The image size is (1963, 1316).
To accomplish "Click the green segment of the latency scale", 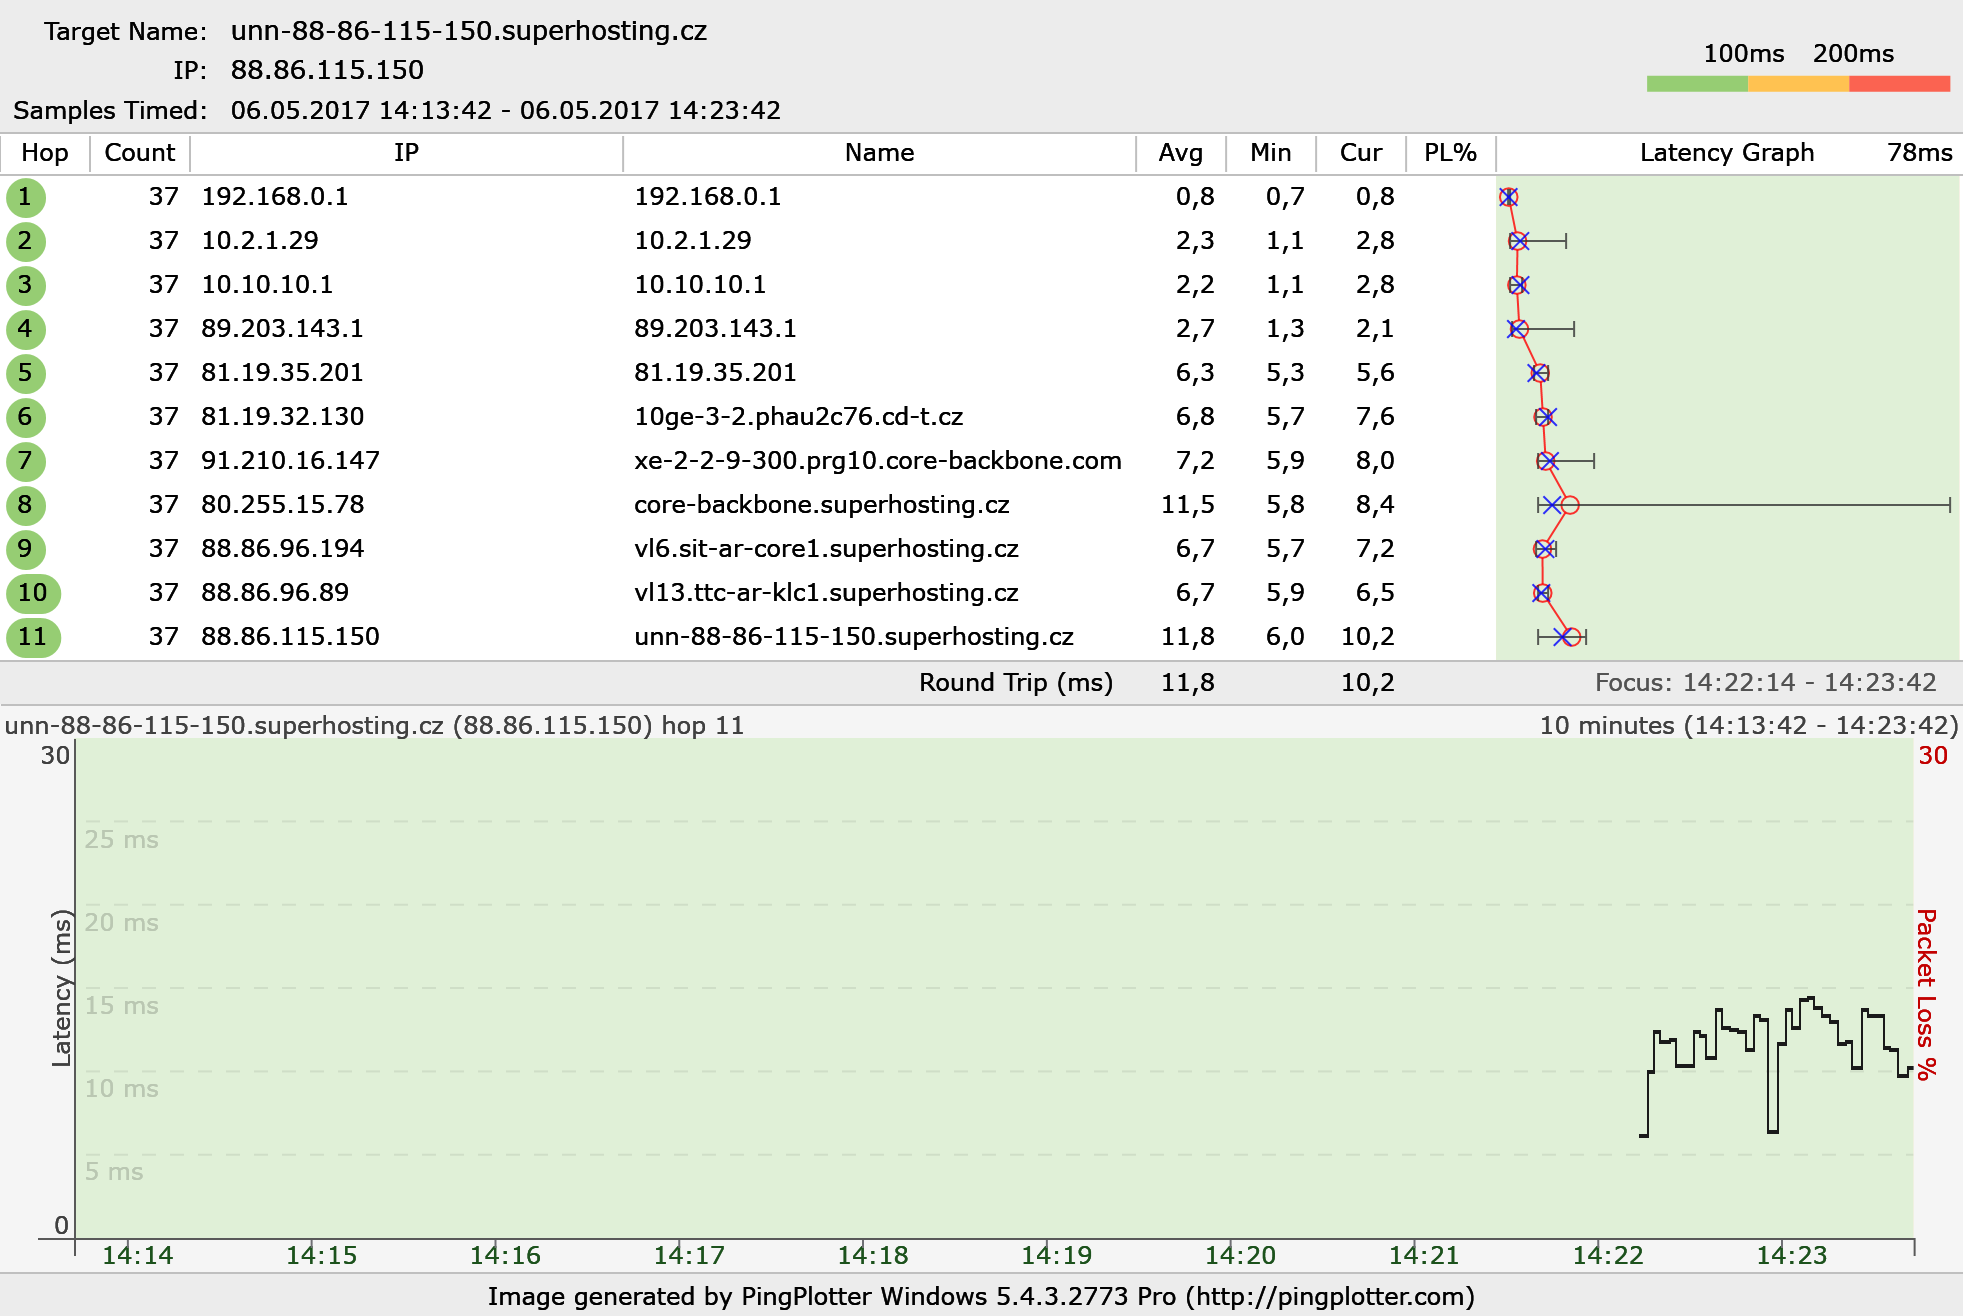I will coord(1697,84).
